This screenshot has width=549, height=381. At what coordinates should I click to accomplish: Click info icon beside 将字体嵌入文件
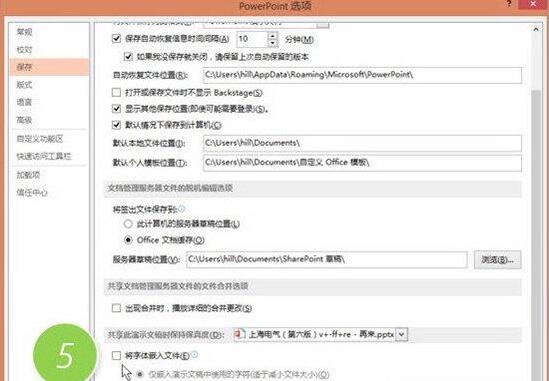point(194,355)
